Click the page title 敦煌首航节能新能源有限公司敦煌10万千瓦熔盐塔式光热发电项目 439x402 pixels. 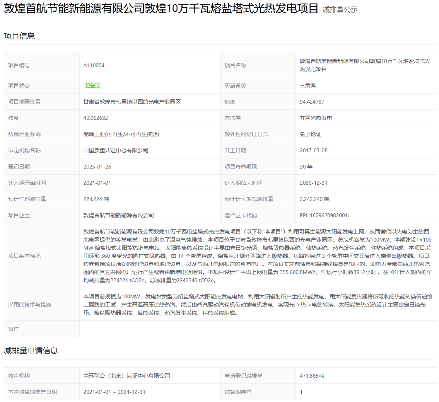[161, 8]
